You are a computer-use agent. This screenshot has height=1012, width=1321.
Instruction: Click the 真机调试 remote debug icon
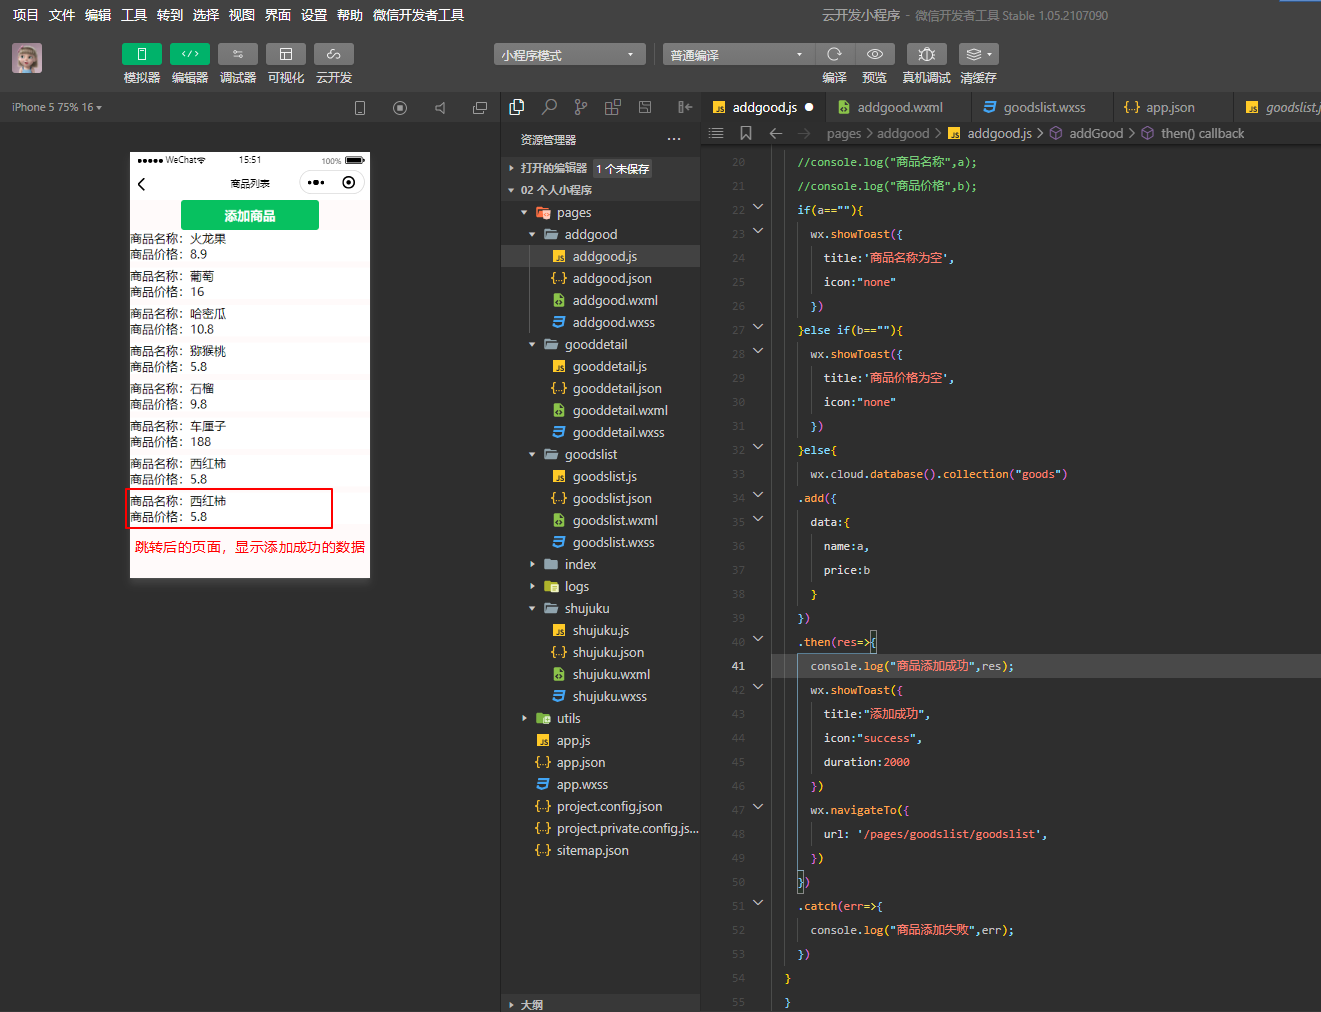(x=927, y=54)
